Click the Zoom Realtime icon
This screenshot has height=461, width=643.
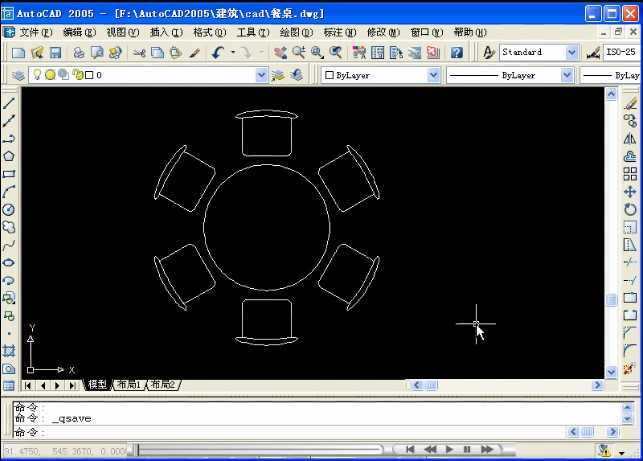pyautogui.click(x=299, y=52)
